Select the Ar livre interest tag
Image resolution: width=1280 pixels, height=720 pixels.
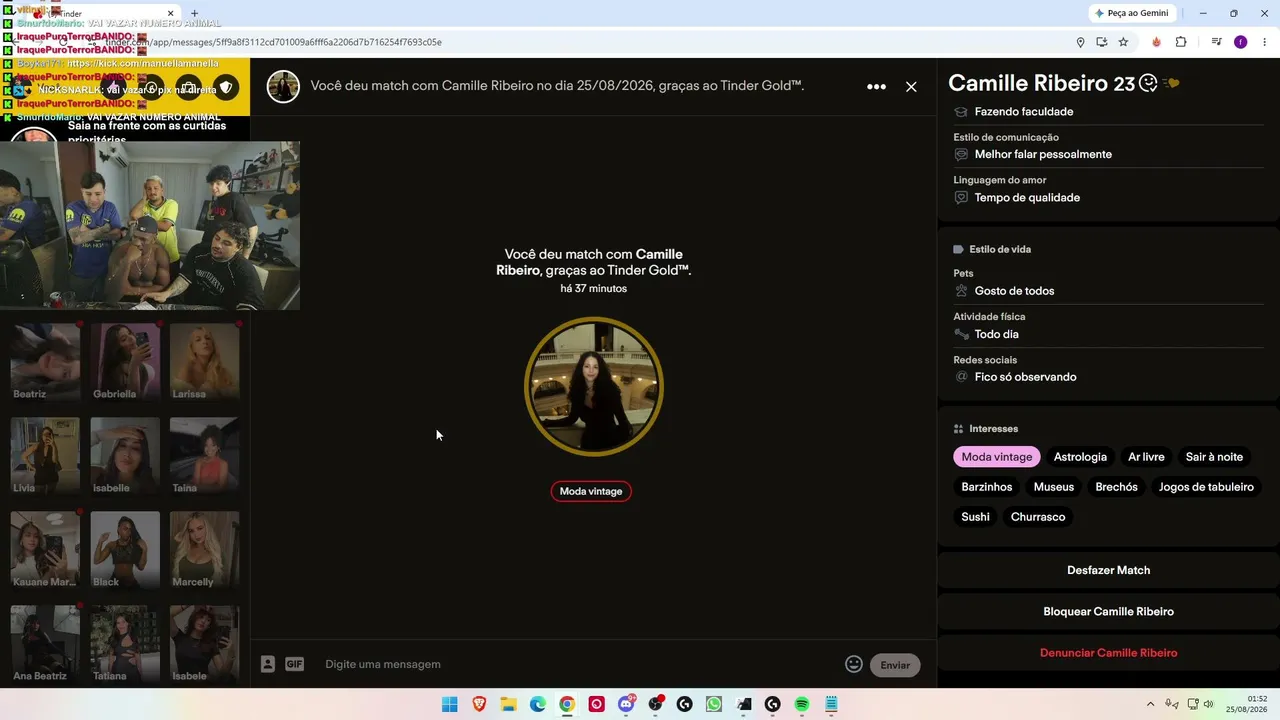(1146, 457)
